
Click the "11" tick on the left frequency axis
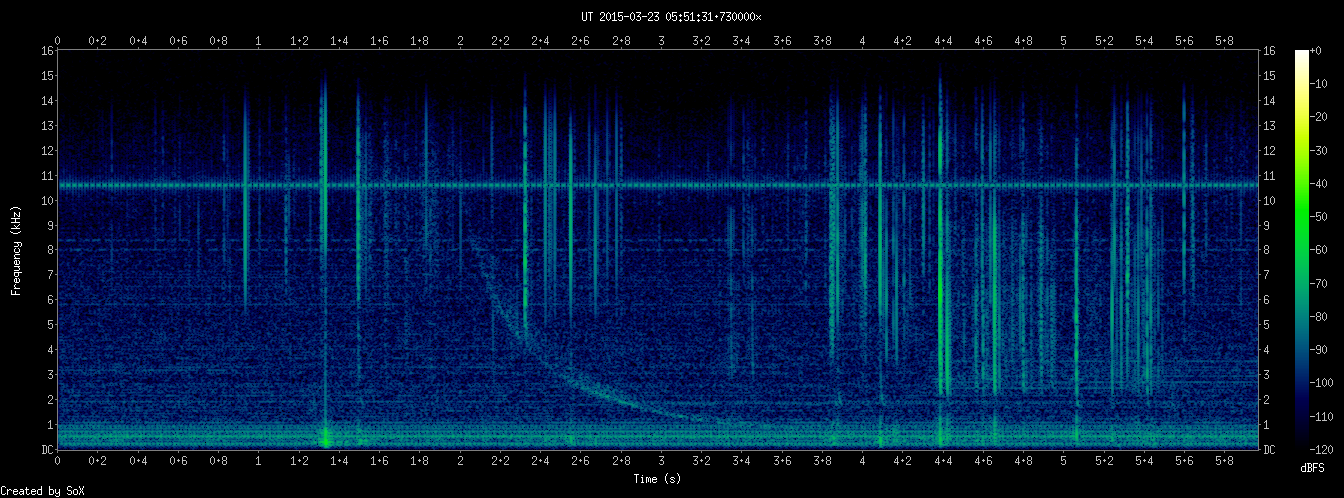(47, 175)
